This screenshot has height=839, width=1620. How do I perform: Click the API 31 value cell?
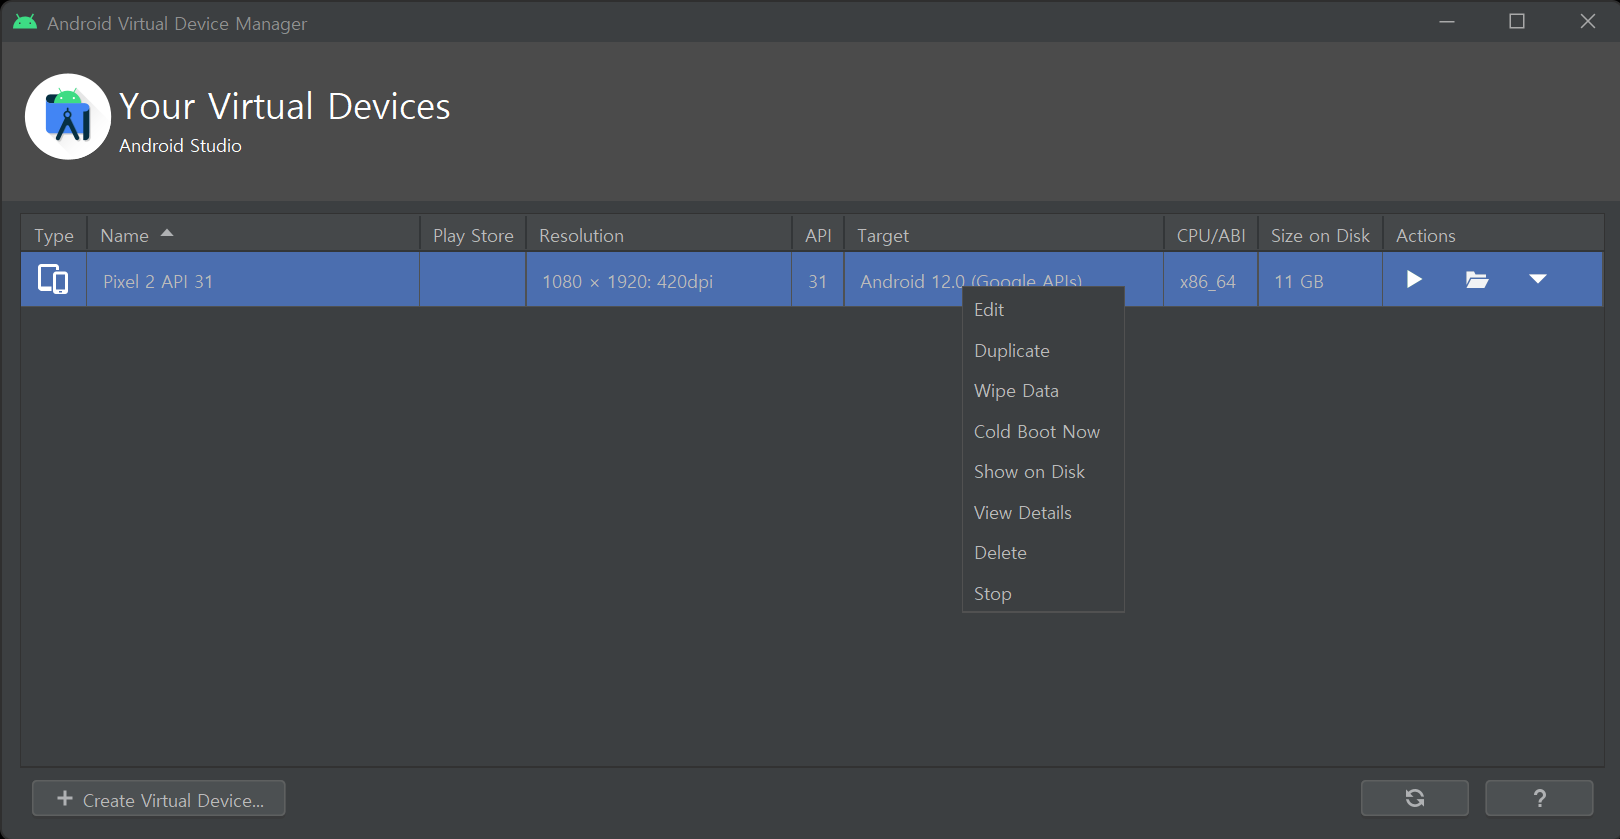(818, 281)
